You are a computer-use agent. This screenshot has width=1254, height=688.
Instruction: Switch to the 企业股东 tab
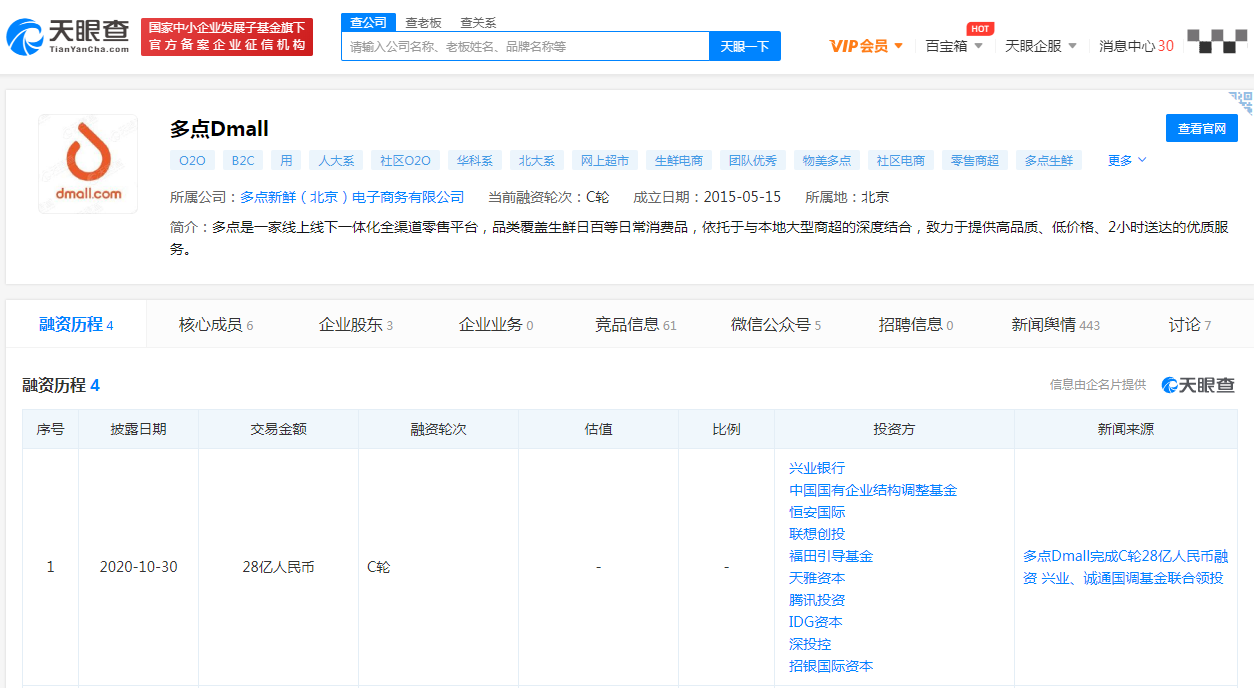coord(356,324)
